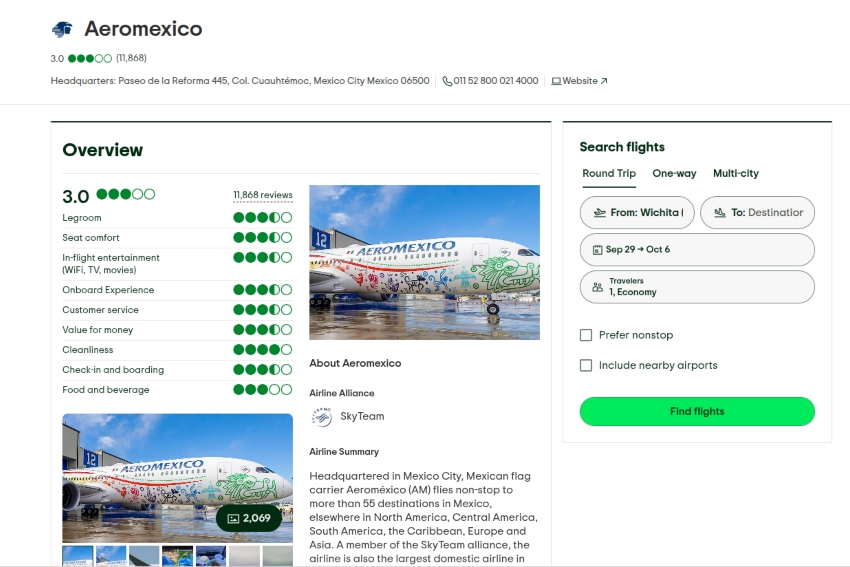The height and width of the screenshot is (567, 850).
Task: Click the SkyTeam alliance name
Action: 362,416
